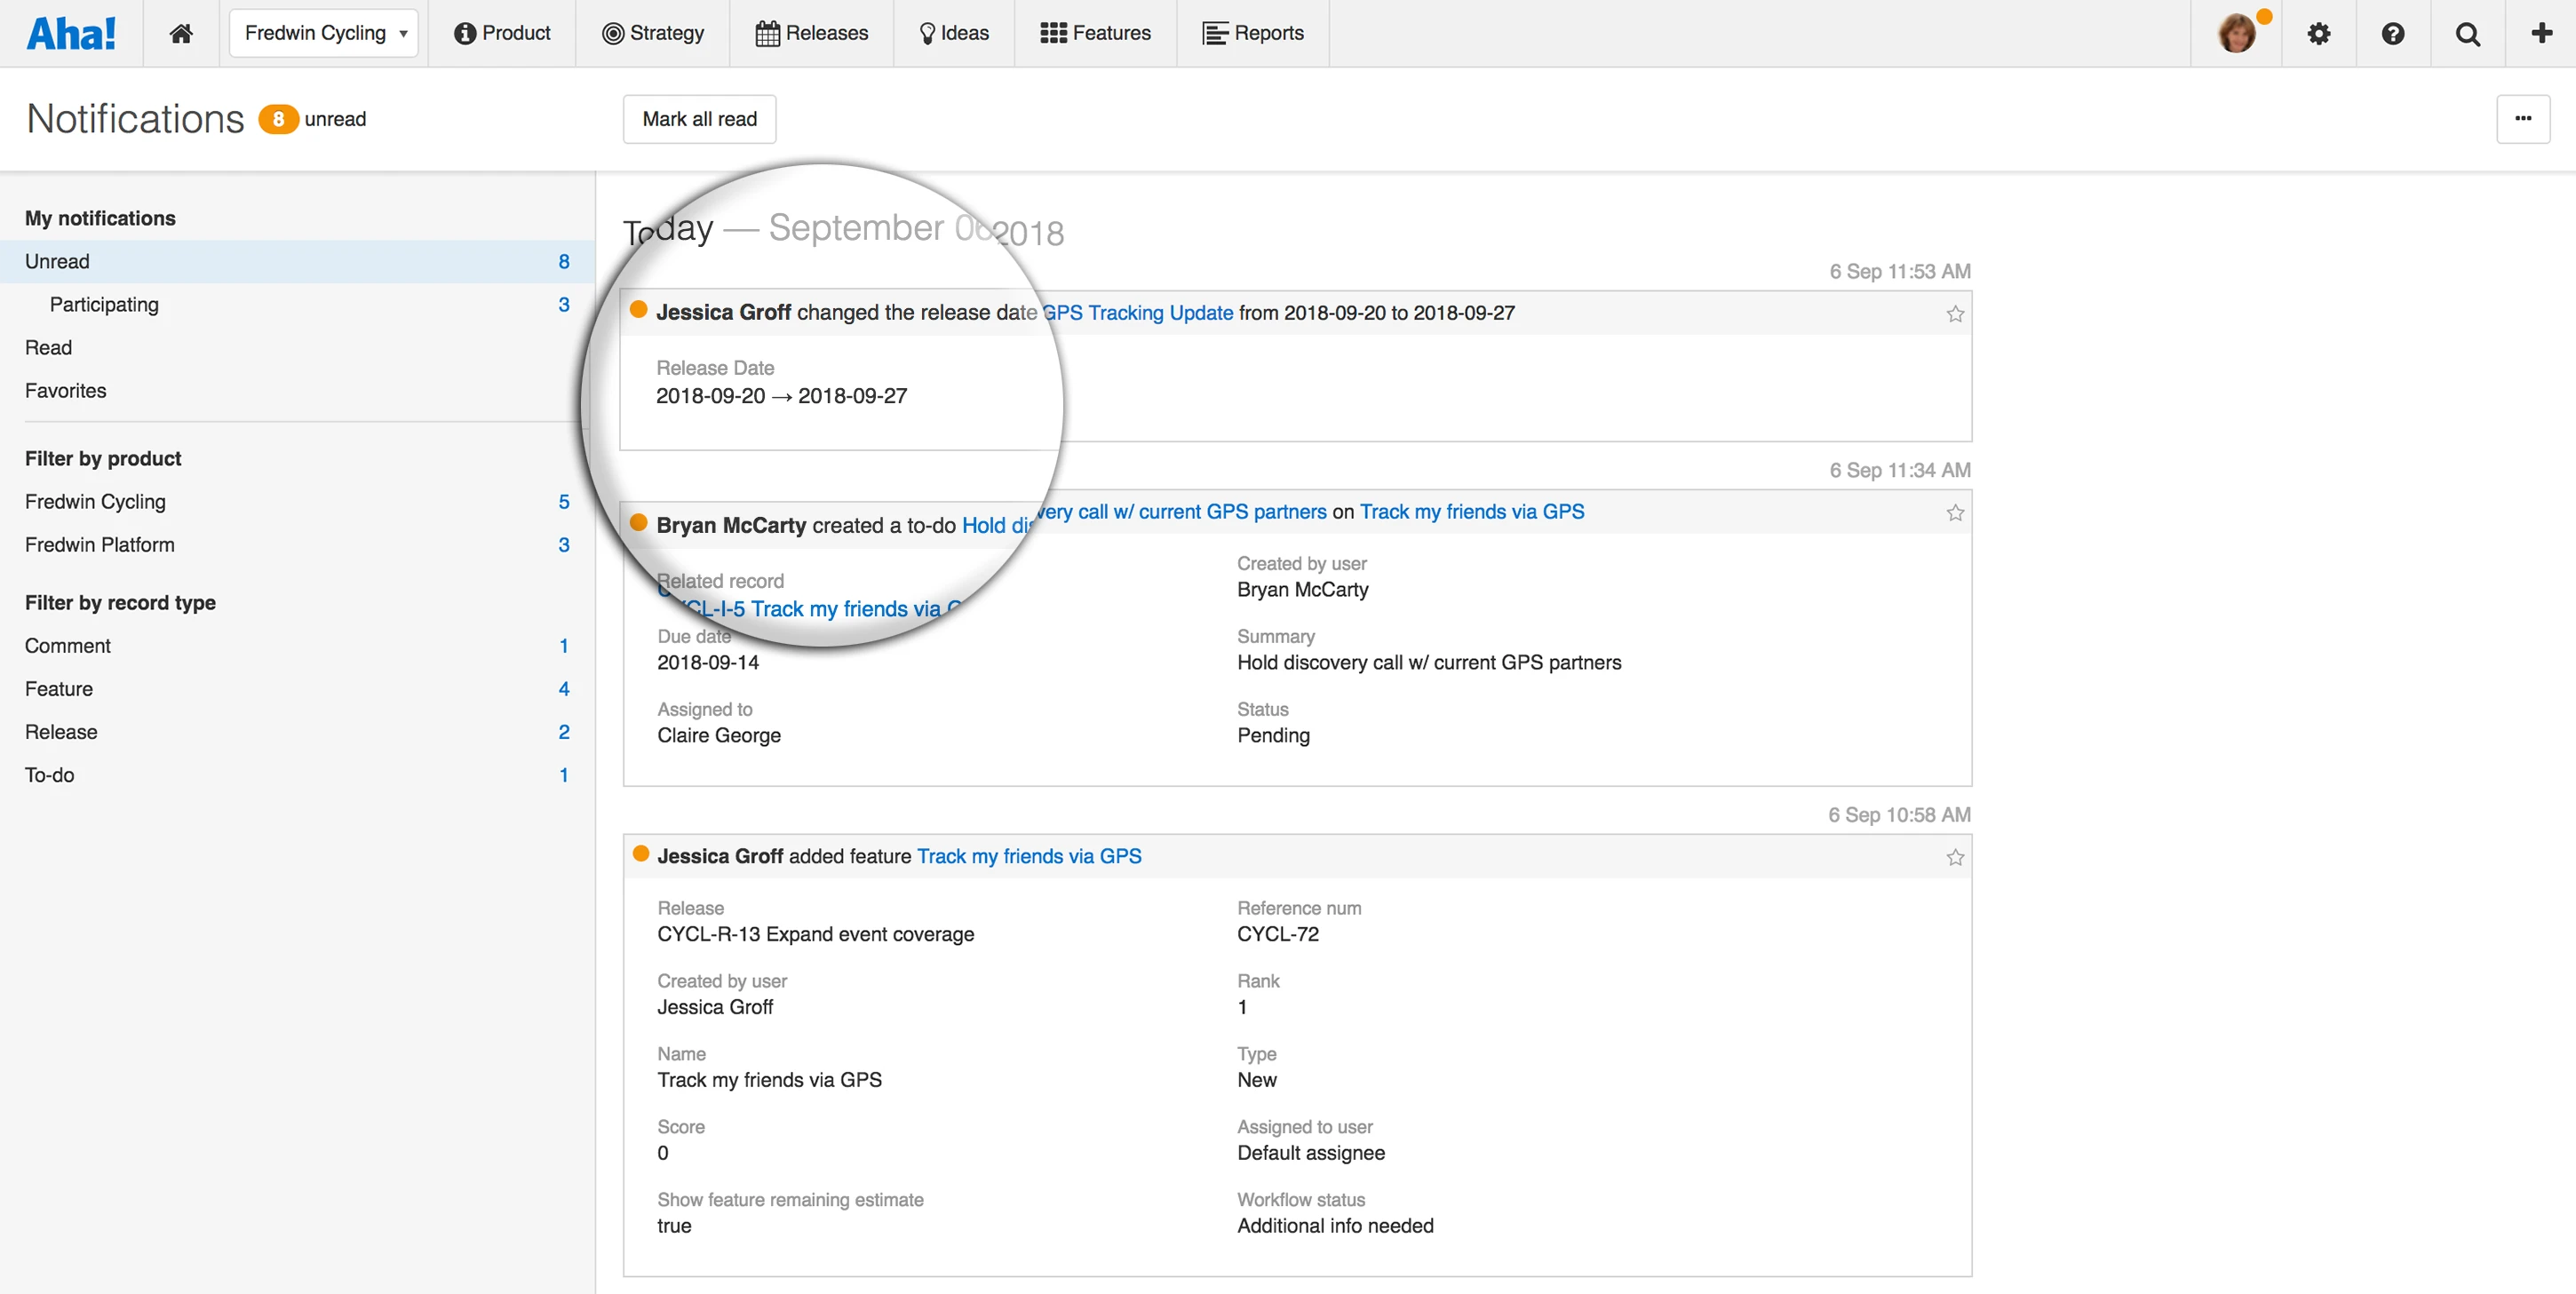The image size is (2576, 1294).
Task: Click the Mark all read button
Action: pos(699,119)
